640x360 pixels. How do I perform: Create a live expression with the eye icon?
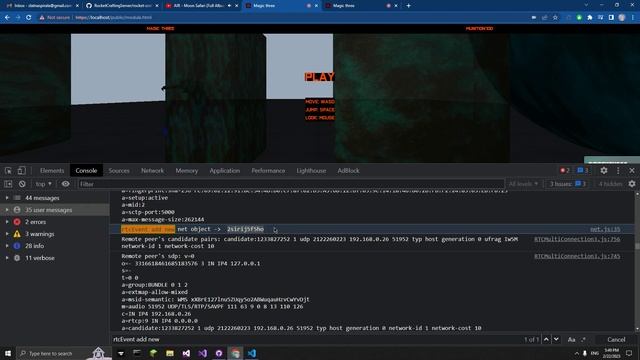click(65, 184)
